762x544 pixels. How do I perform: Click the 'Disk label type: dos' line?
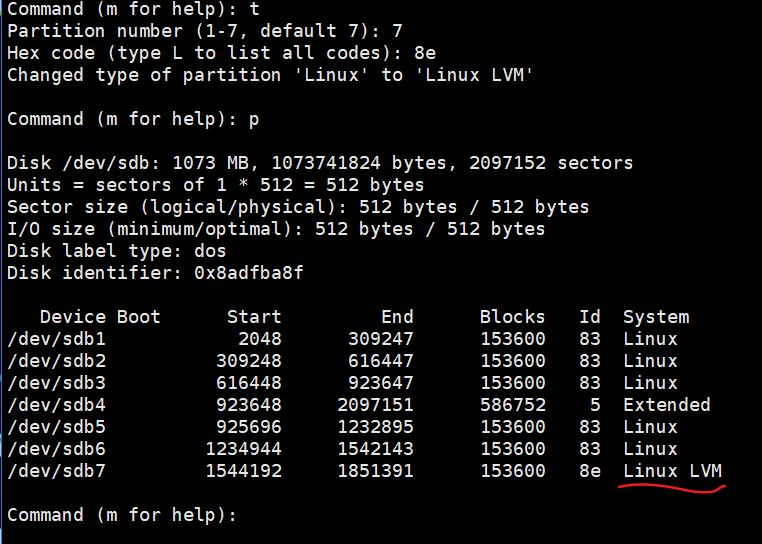pyautogui.click(x=117, y=251)
